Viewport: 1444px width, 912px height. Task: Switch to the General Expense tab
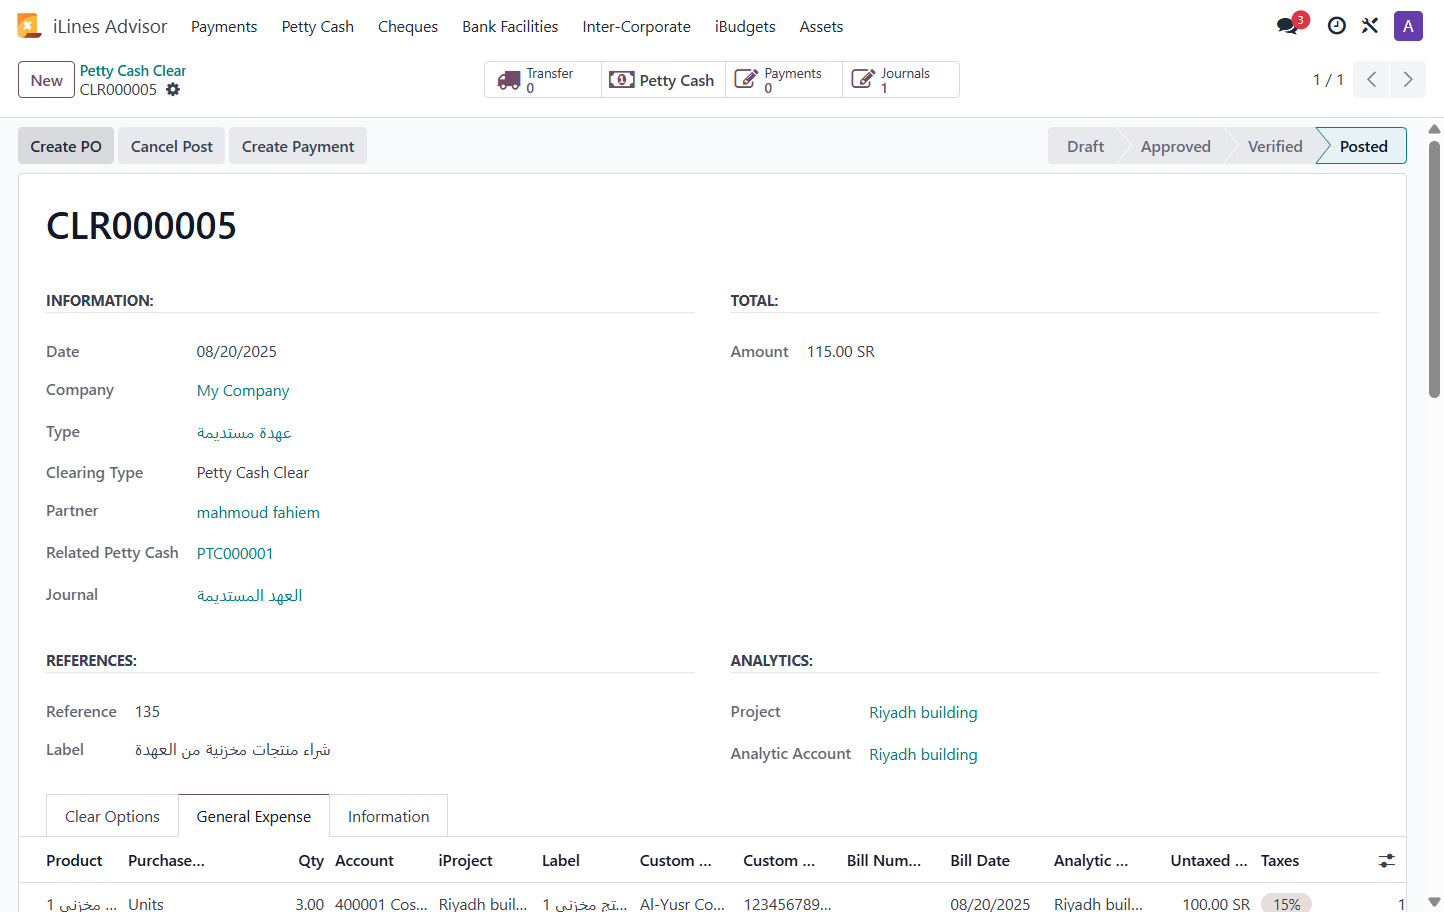pos(254,817)
